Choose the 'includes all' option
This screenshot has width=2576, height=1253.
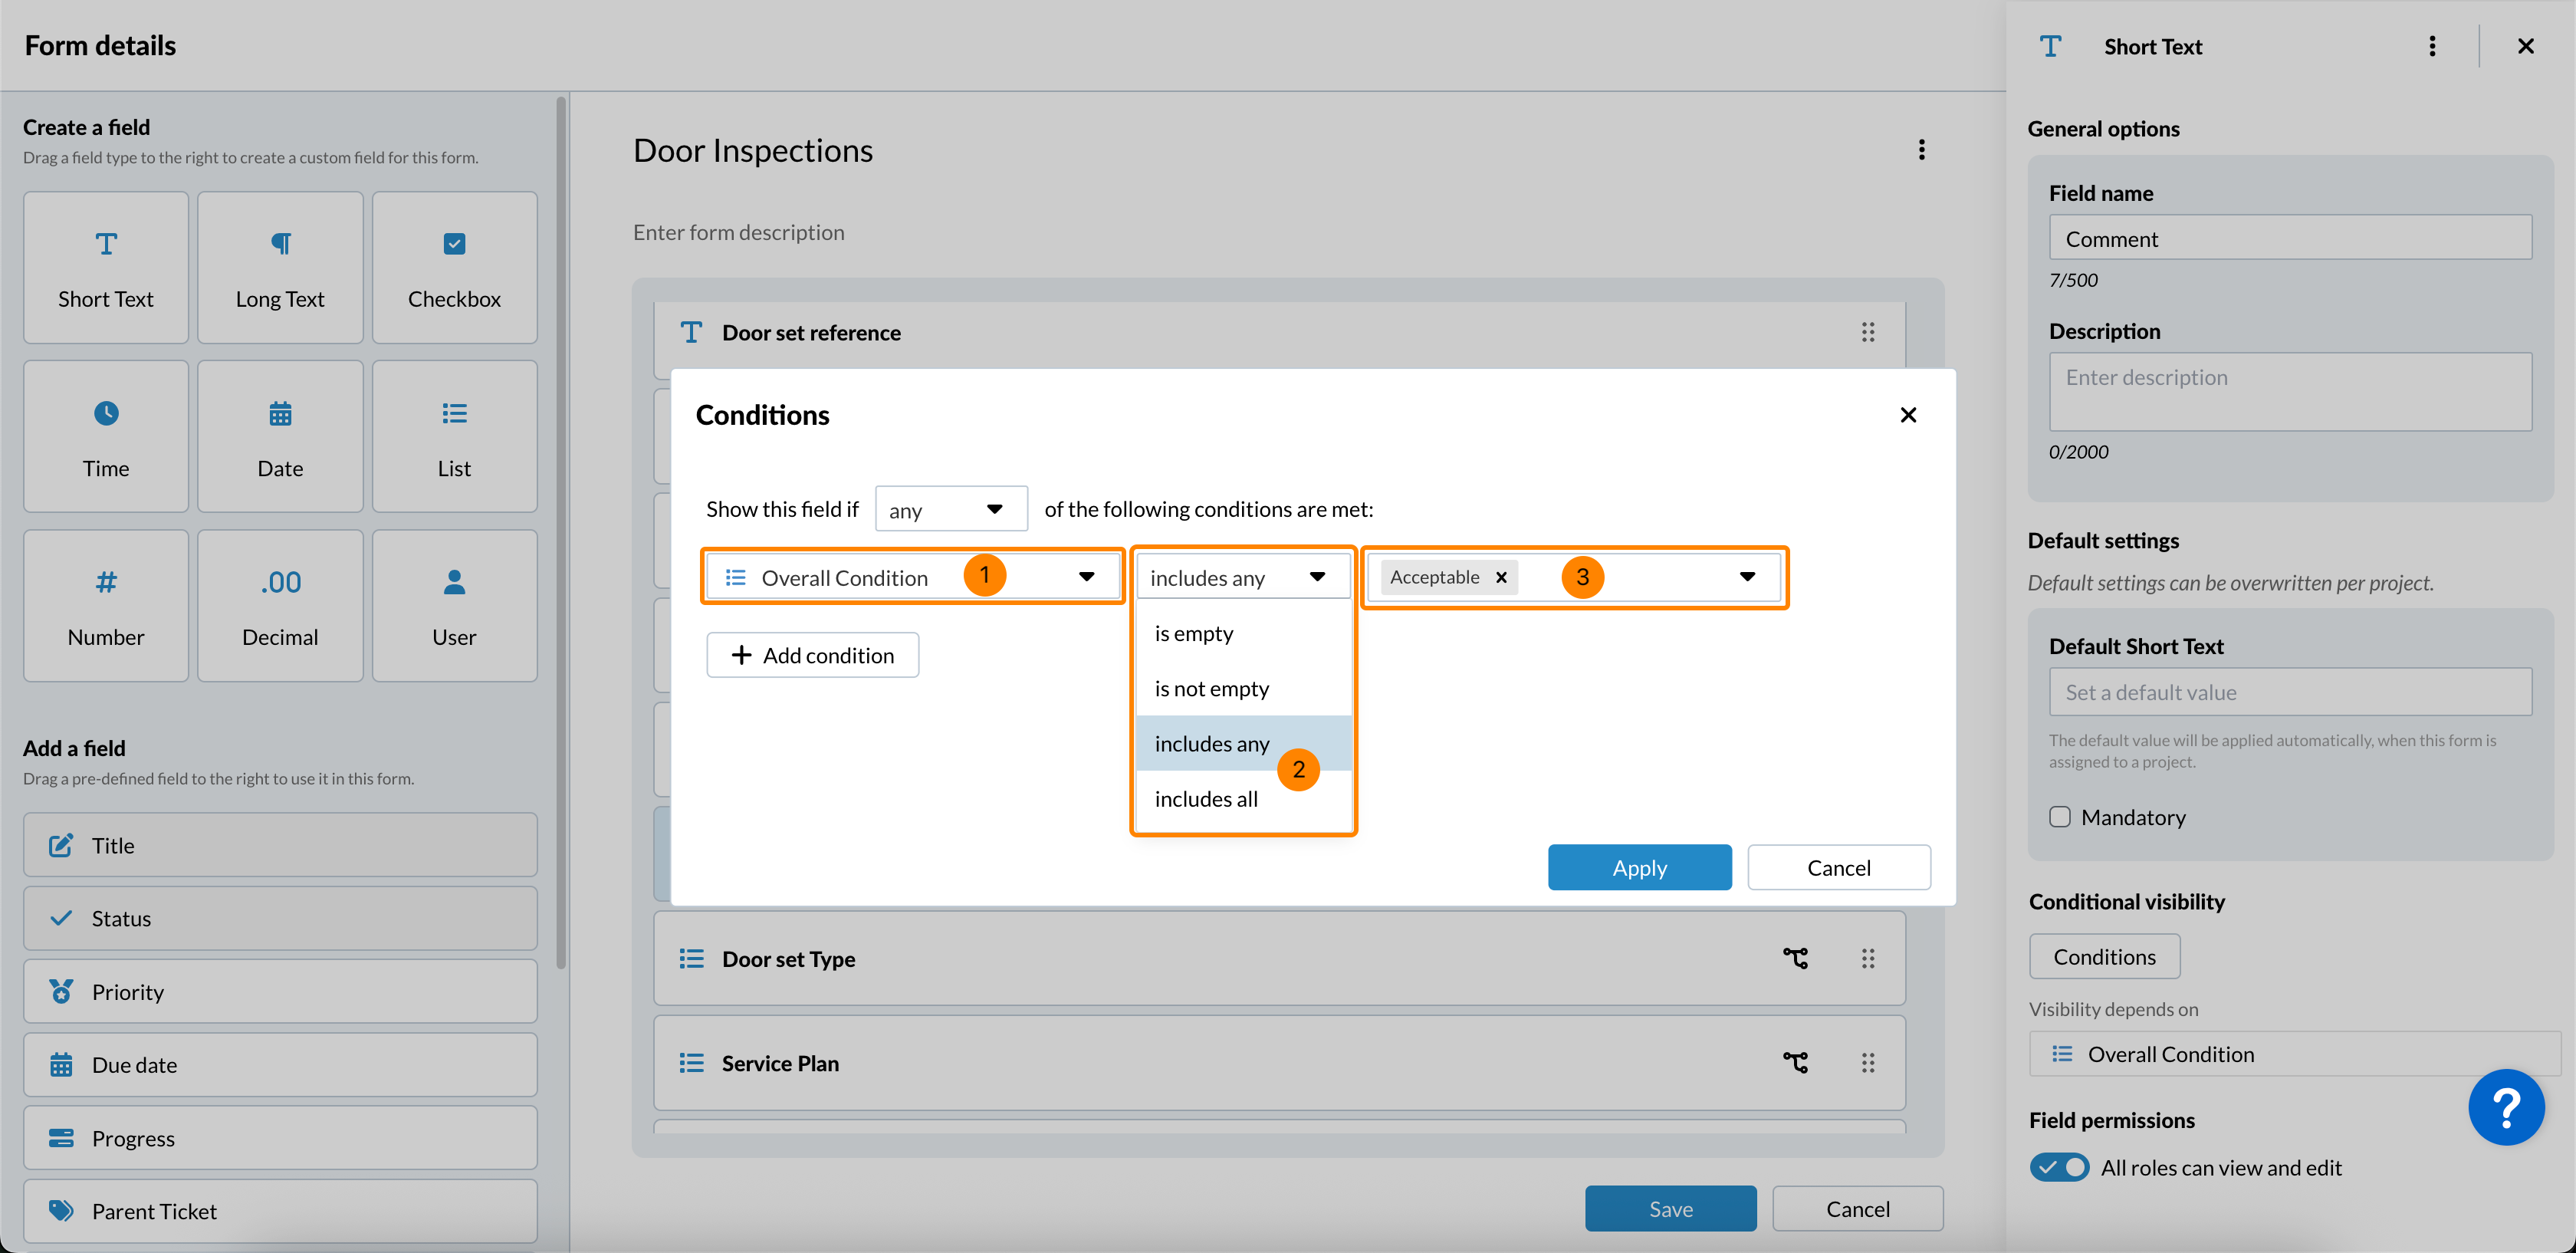point(1206,798)
